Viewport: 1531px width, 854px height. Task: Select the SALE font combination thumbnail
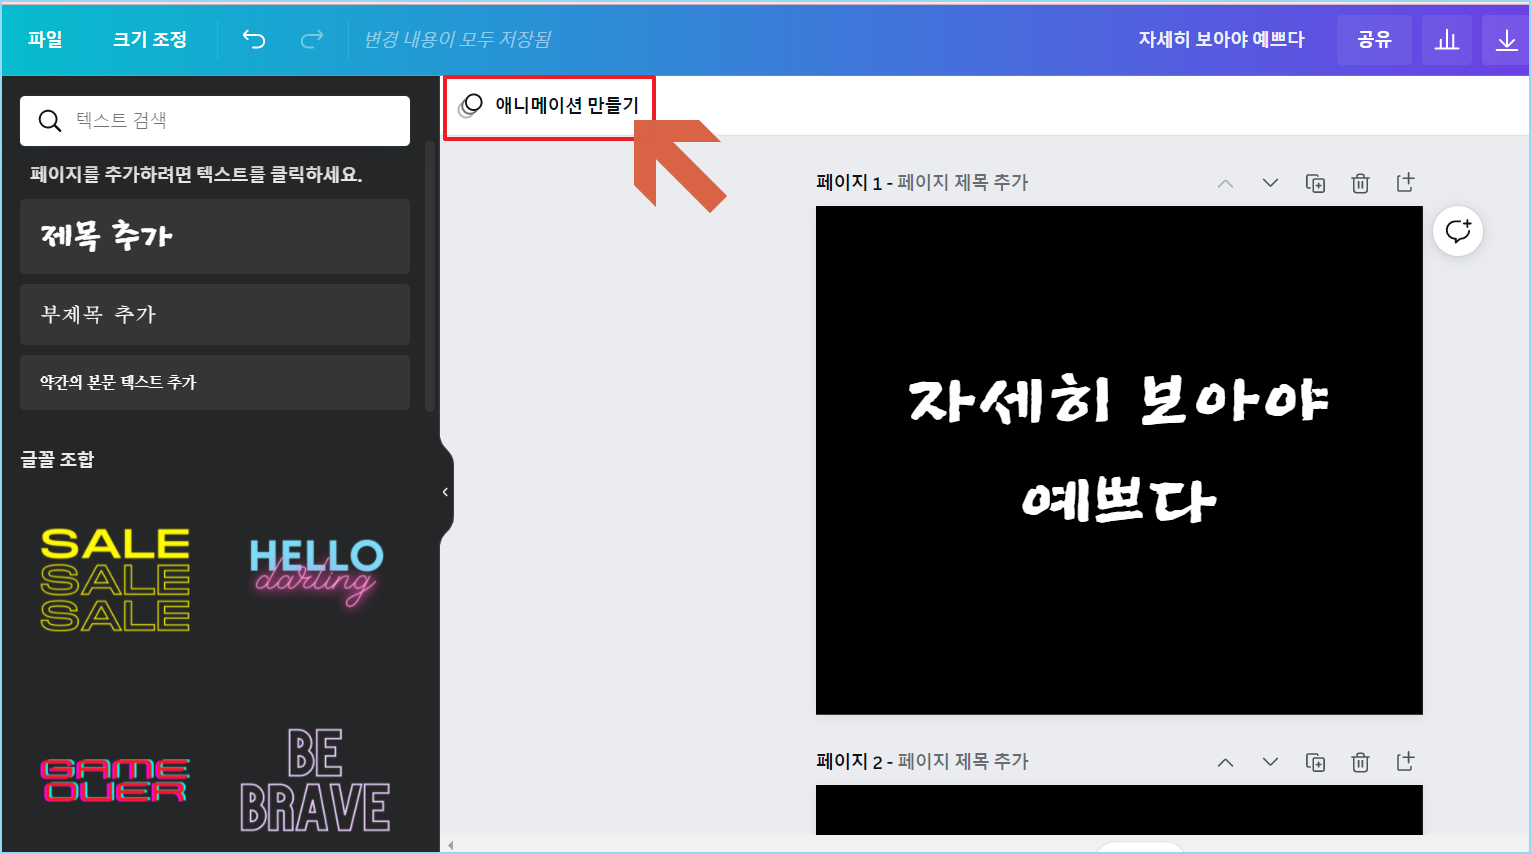click(114, 580)
